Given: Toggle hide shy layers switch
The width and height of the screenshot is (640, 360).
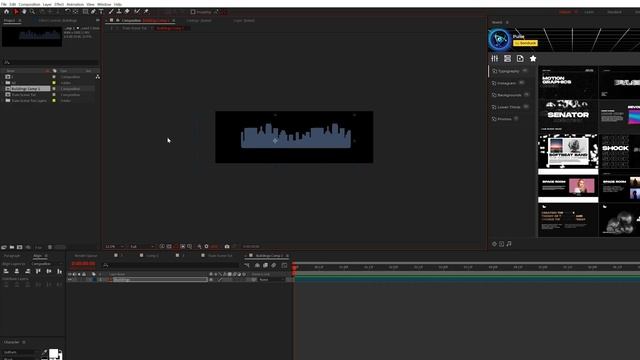Looking at the screenshot, I should click(x=257, y=265).
